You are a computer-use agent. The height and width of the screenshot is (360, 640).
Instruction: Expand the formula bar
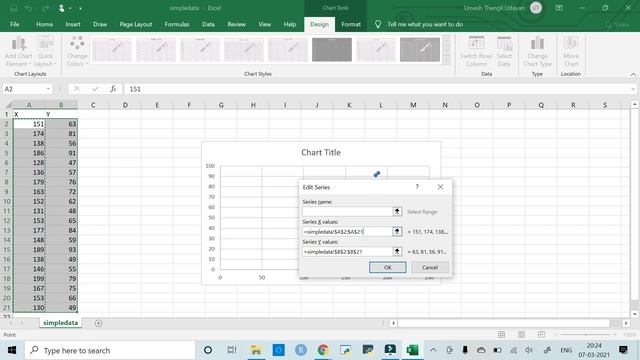tap(633, 89)
